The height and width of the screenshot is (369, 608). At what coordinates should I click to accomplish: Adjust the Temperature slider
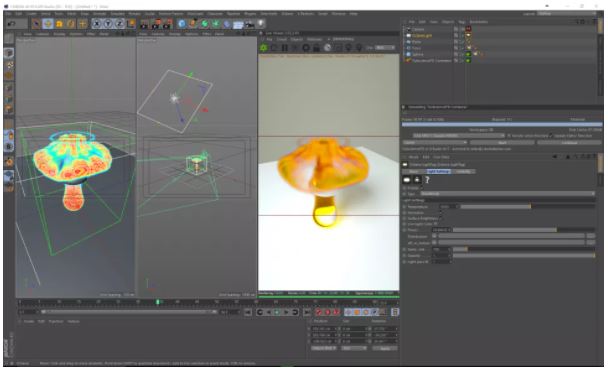(527, 207)
